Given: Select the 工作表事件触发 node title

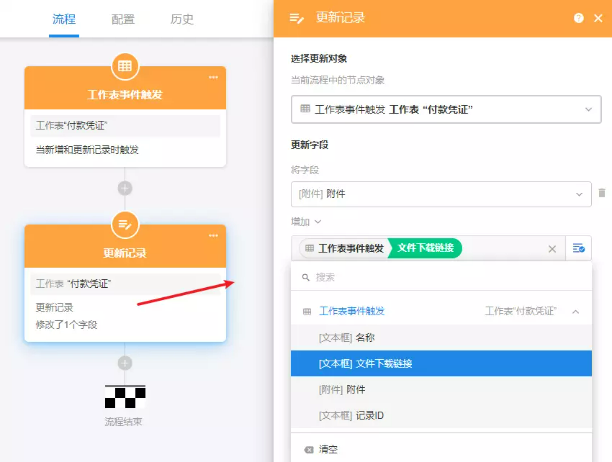Looking at the screenshot, I should tap(125, 95).
